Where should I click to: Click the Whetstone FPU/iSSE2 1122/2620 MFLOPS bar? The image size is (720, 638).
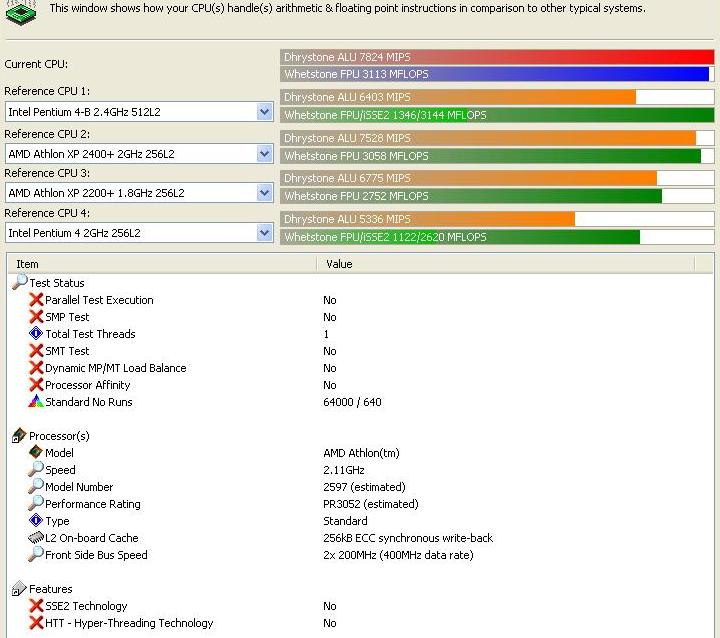click(497, 237)
